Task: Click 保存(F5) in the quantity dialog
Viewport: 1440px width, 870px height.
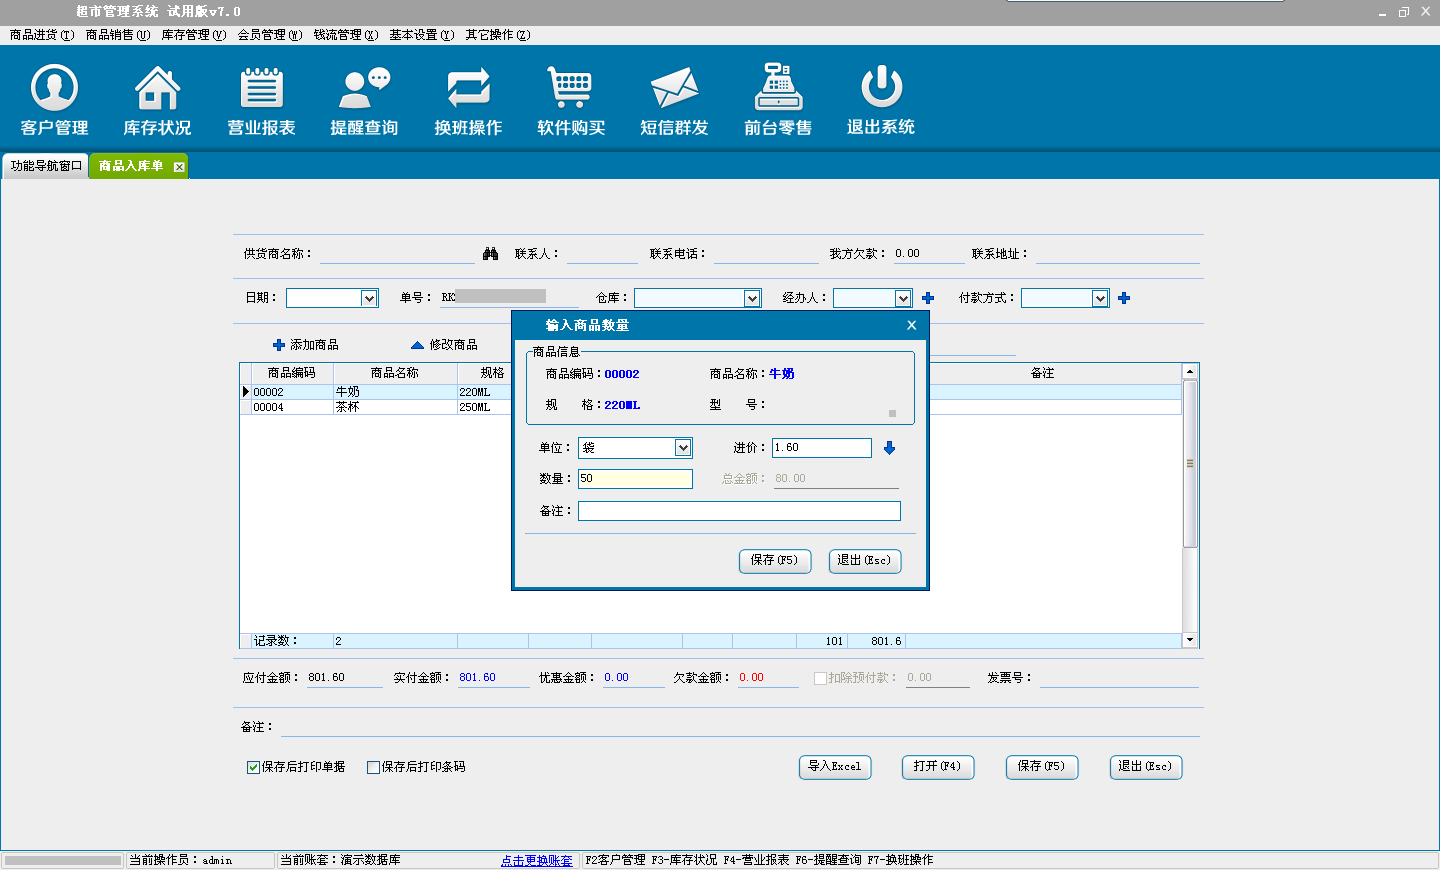Action: (774, 561)
